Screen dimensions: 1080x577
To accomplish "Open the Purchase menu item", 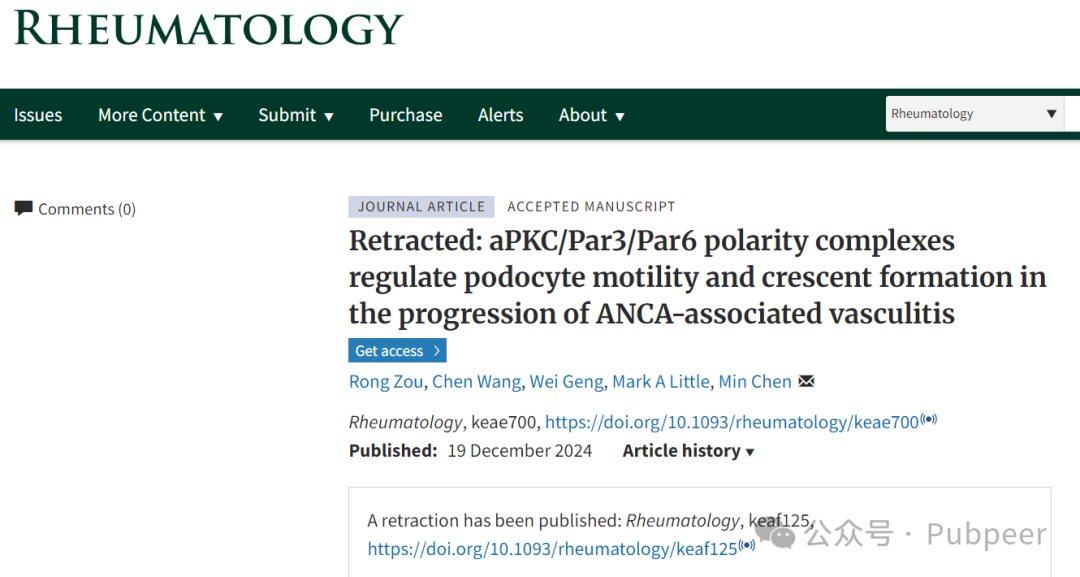I will point(406,115).
